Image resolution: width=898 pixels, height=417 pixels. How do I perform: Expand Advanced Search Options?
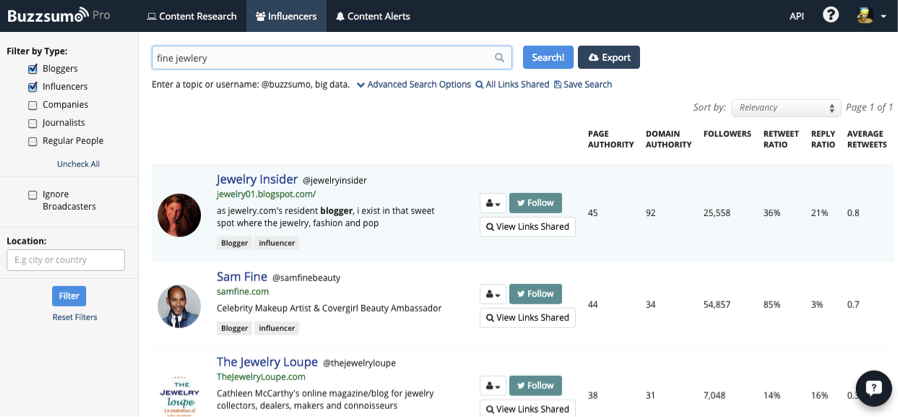click(x=413, y=85)
